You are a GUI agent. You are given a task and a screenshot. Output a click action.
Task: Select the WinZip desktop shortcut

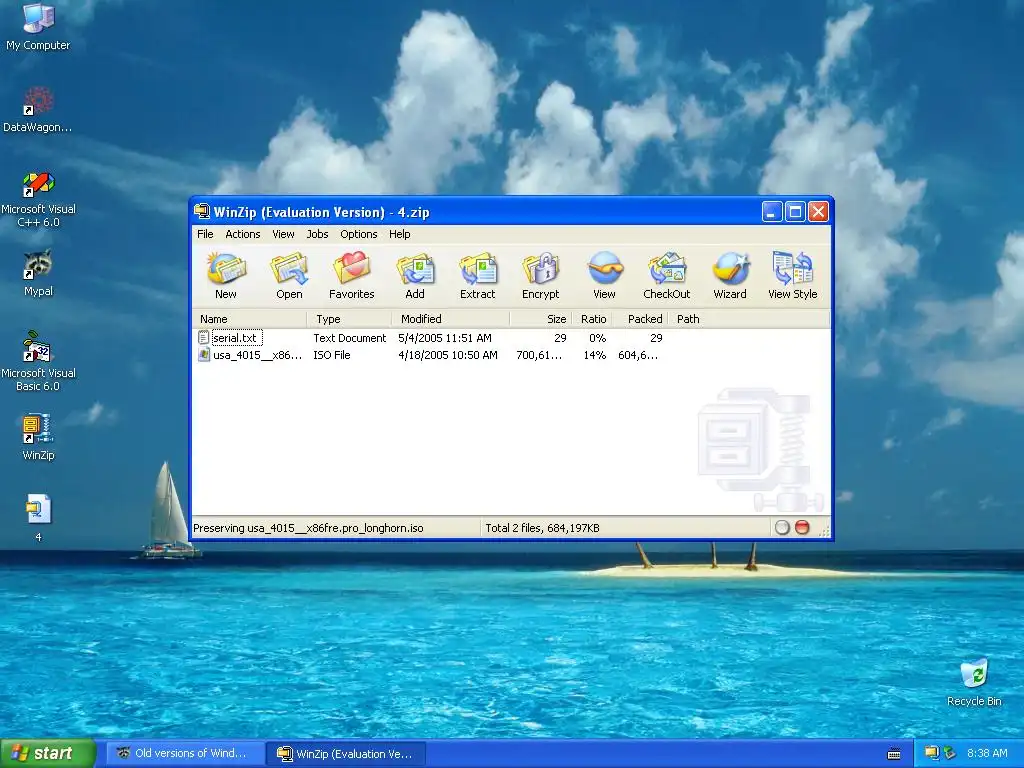coord(38,437)
